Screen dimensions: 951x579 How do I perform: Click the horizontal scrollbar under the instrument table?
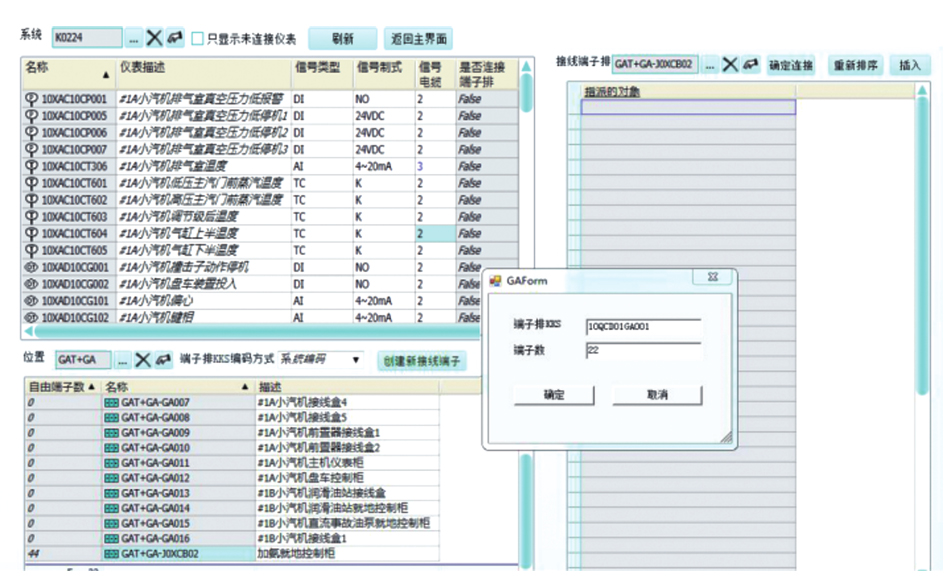(x=255, y=331)
